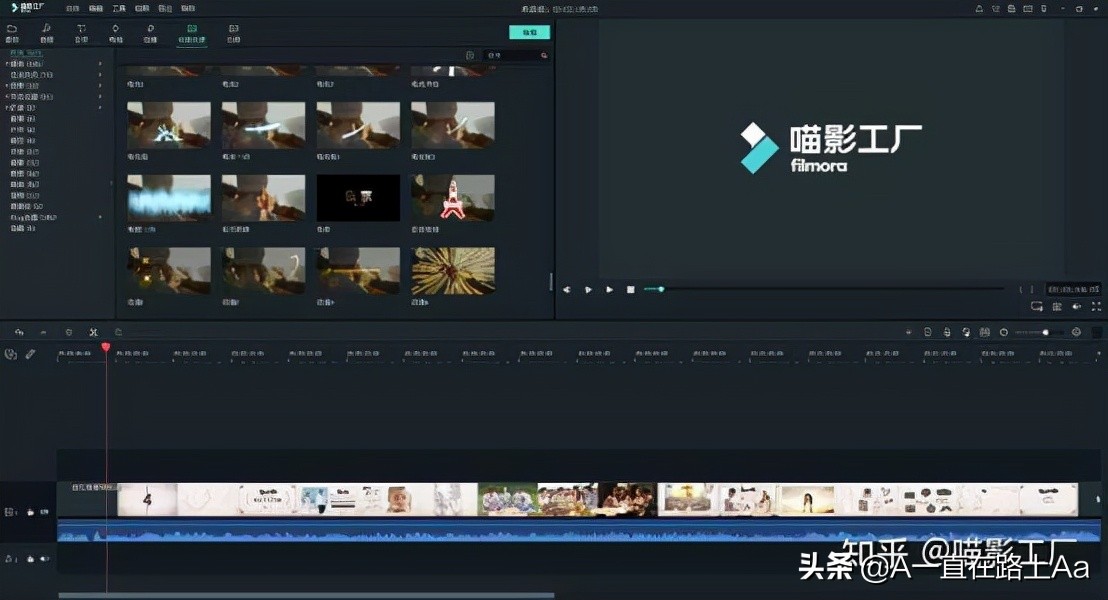Switch to the Transitions tab
Image resolution: width=1108 pixels, height=600 pixels.
point(116,33)
